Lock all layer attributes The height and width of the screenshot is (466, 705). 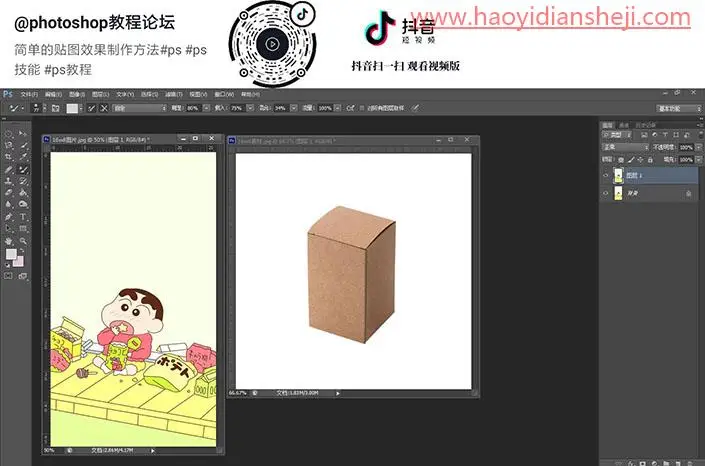[x=651, y=160]
